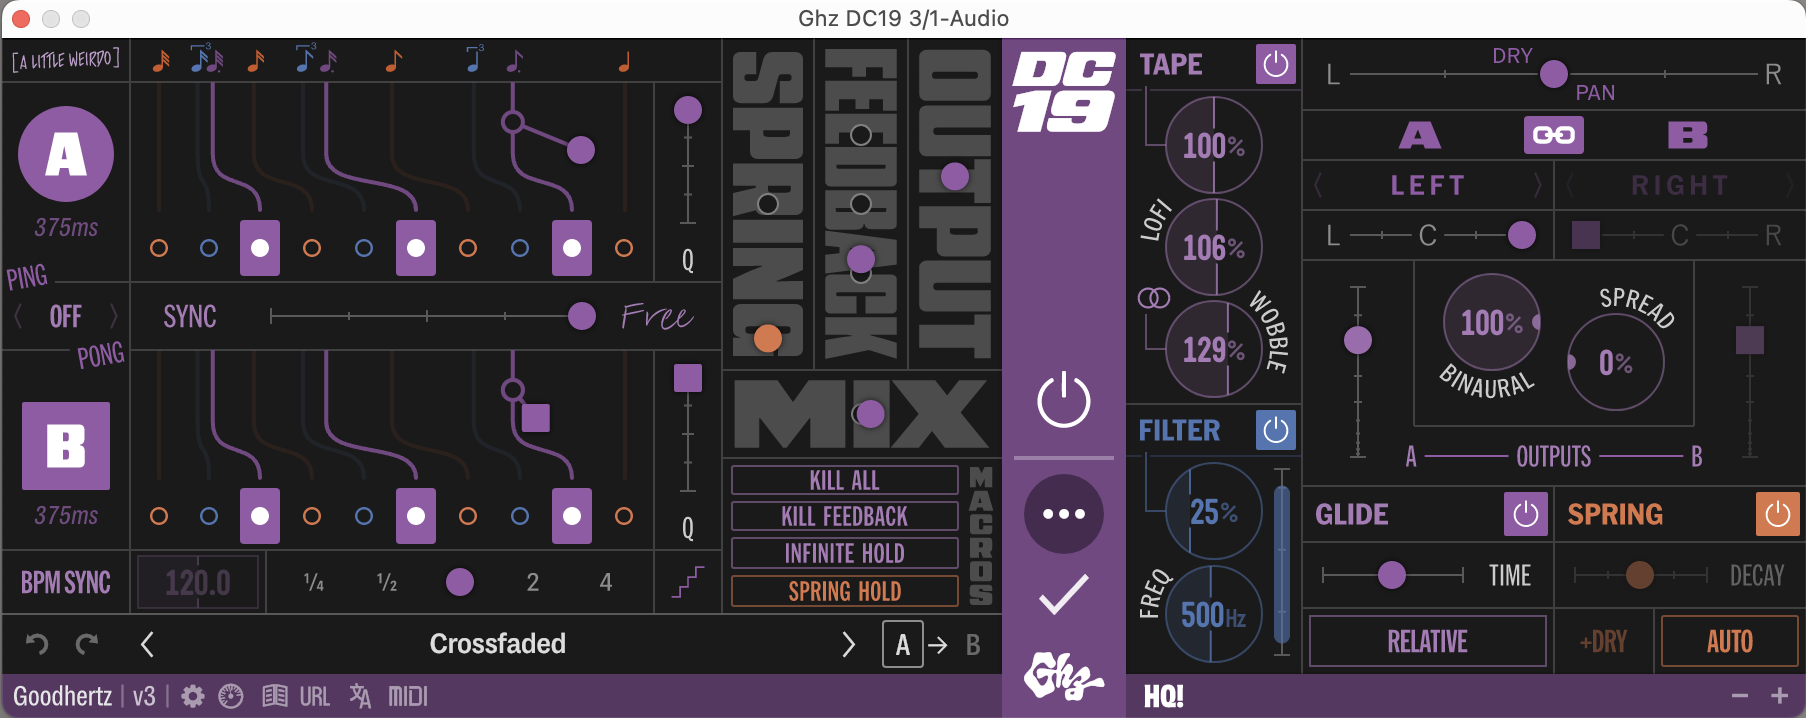Click the RELATIVE glide button
Viewport: 1806px width, 718px height.
point(1428,641)
